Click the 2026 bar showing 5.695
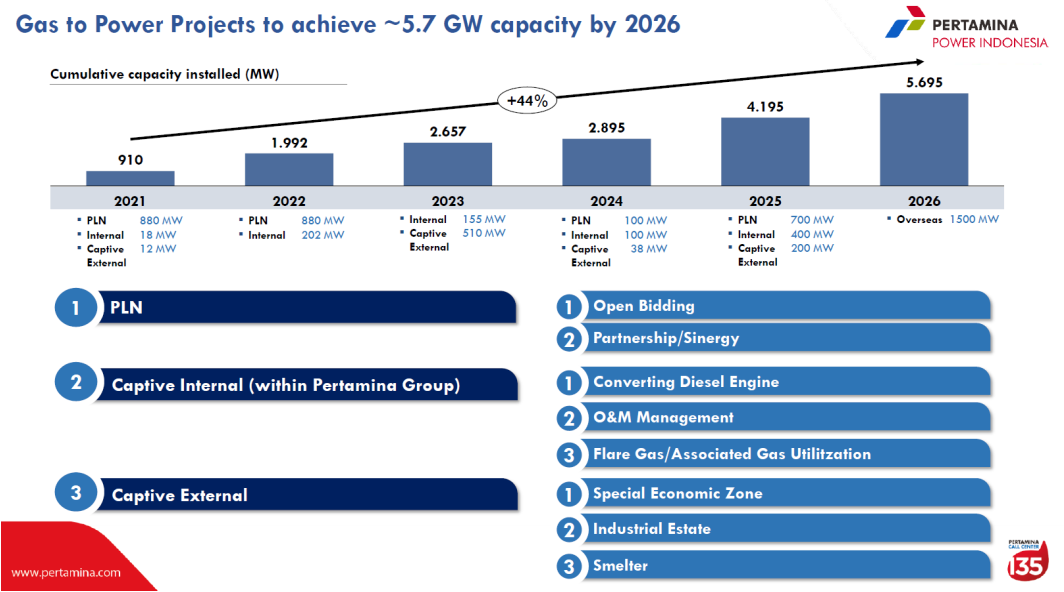Image resolution: width=1064 pixels, height=592 pixels. pyautogui.click(x=923, y=139)
